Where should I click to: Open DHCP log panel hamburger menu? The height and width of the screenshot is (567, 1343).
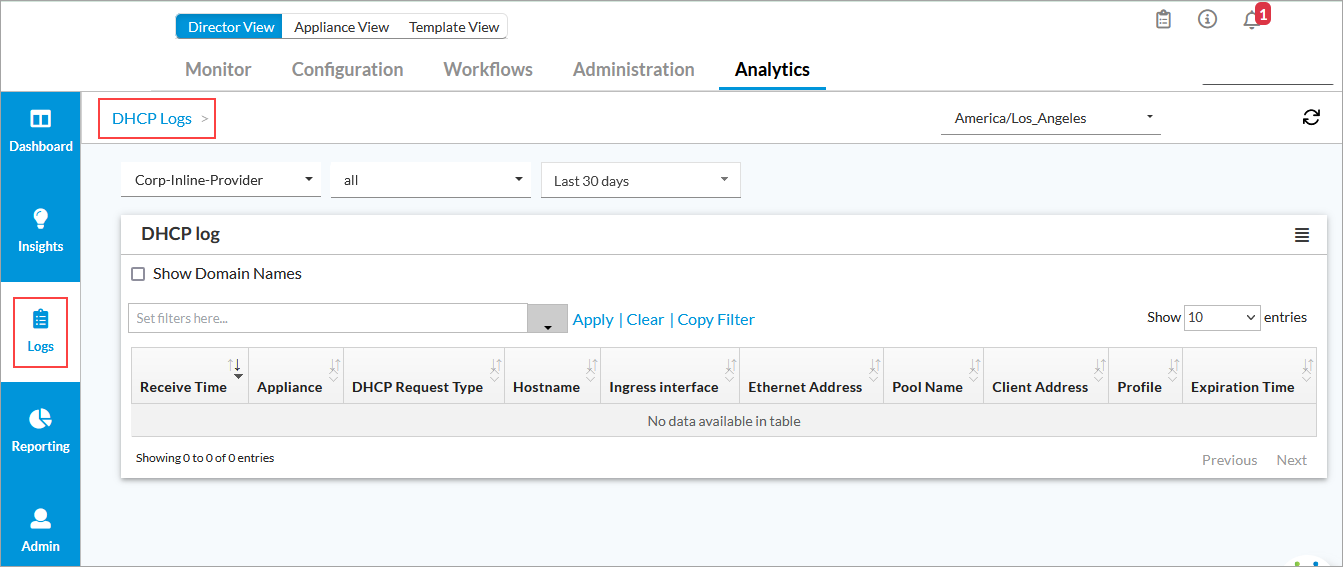[1301, 235]
